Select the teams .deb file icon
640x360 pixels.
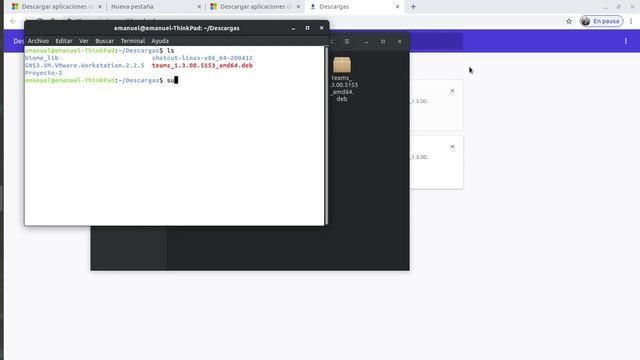[342, 65]
